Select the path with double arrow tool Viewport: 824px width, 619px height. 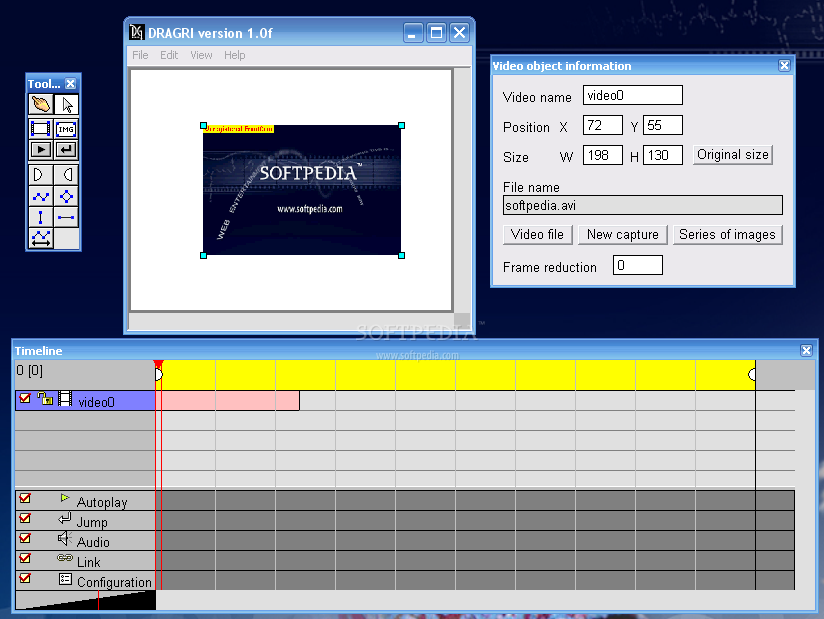tap(40, 238)
